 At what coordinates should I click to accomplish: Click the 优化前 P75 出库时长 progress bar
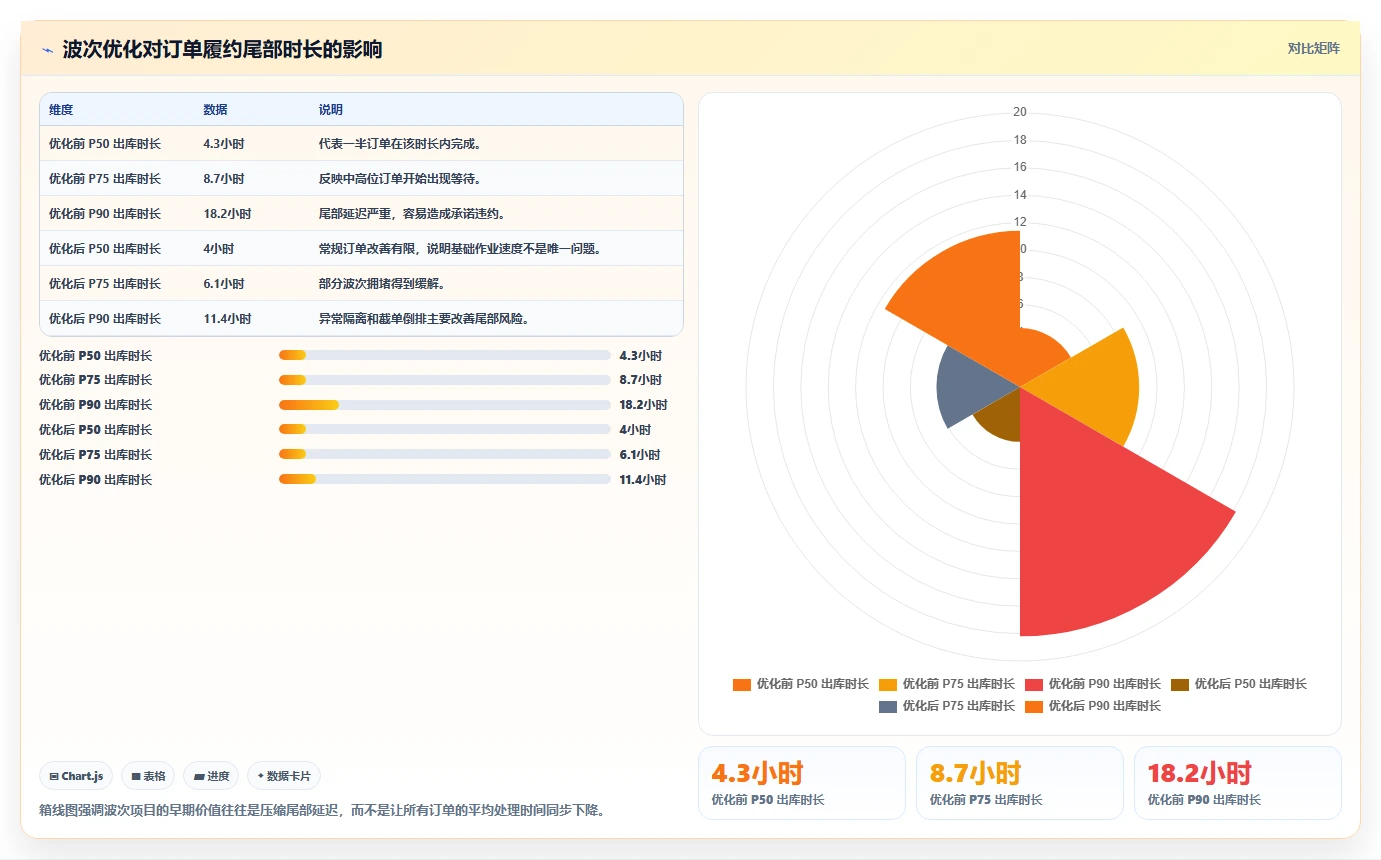[x=445, y=380]
